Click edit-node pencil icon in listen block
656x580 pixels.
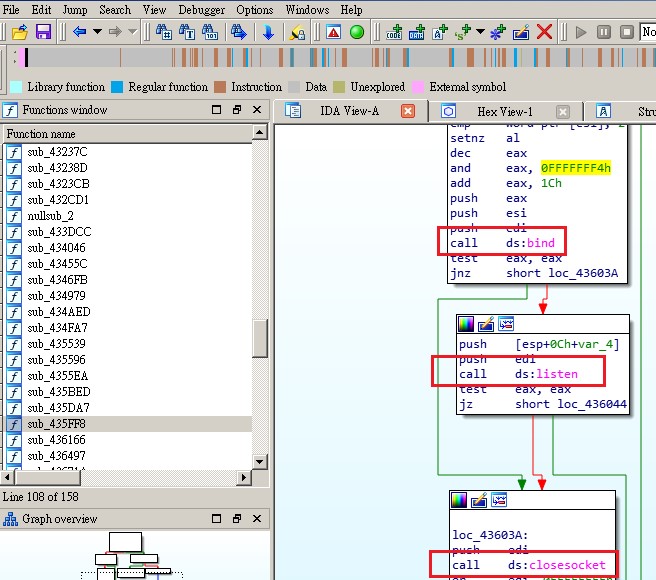pyautogui.click(x=486, y=324)
